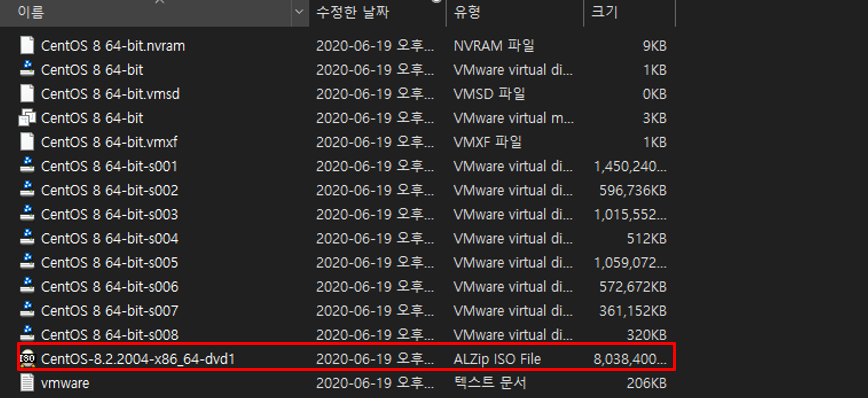Image resolution: width=868 pixels, height=398 pixels.
Task: Click the modified date of CentOS-8.2.2004-x86_64-dvd1
Action: point(375,359)
